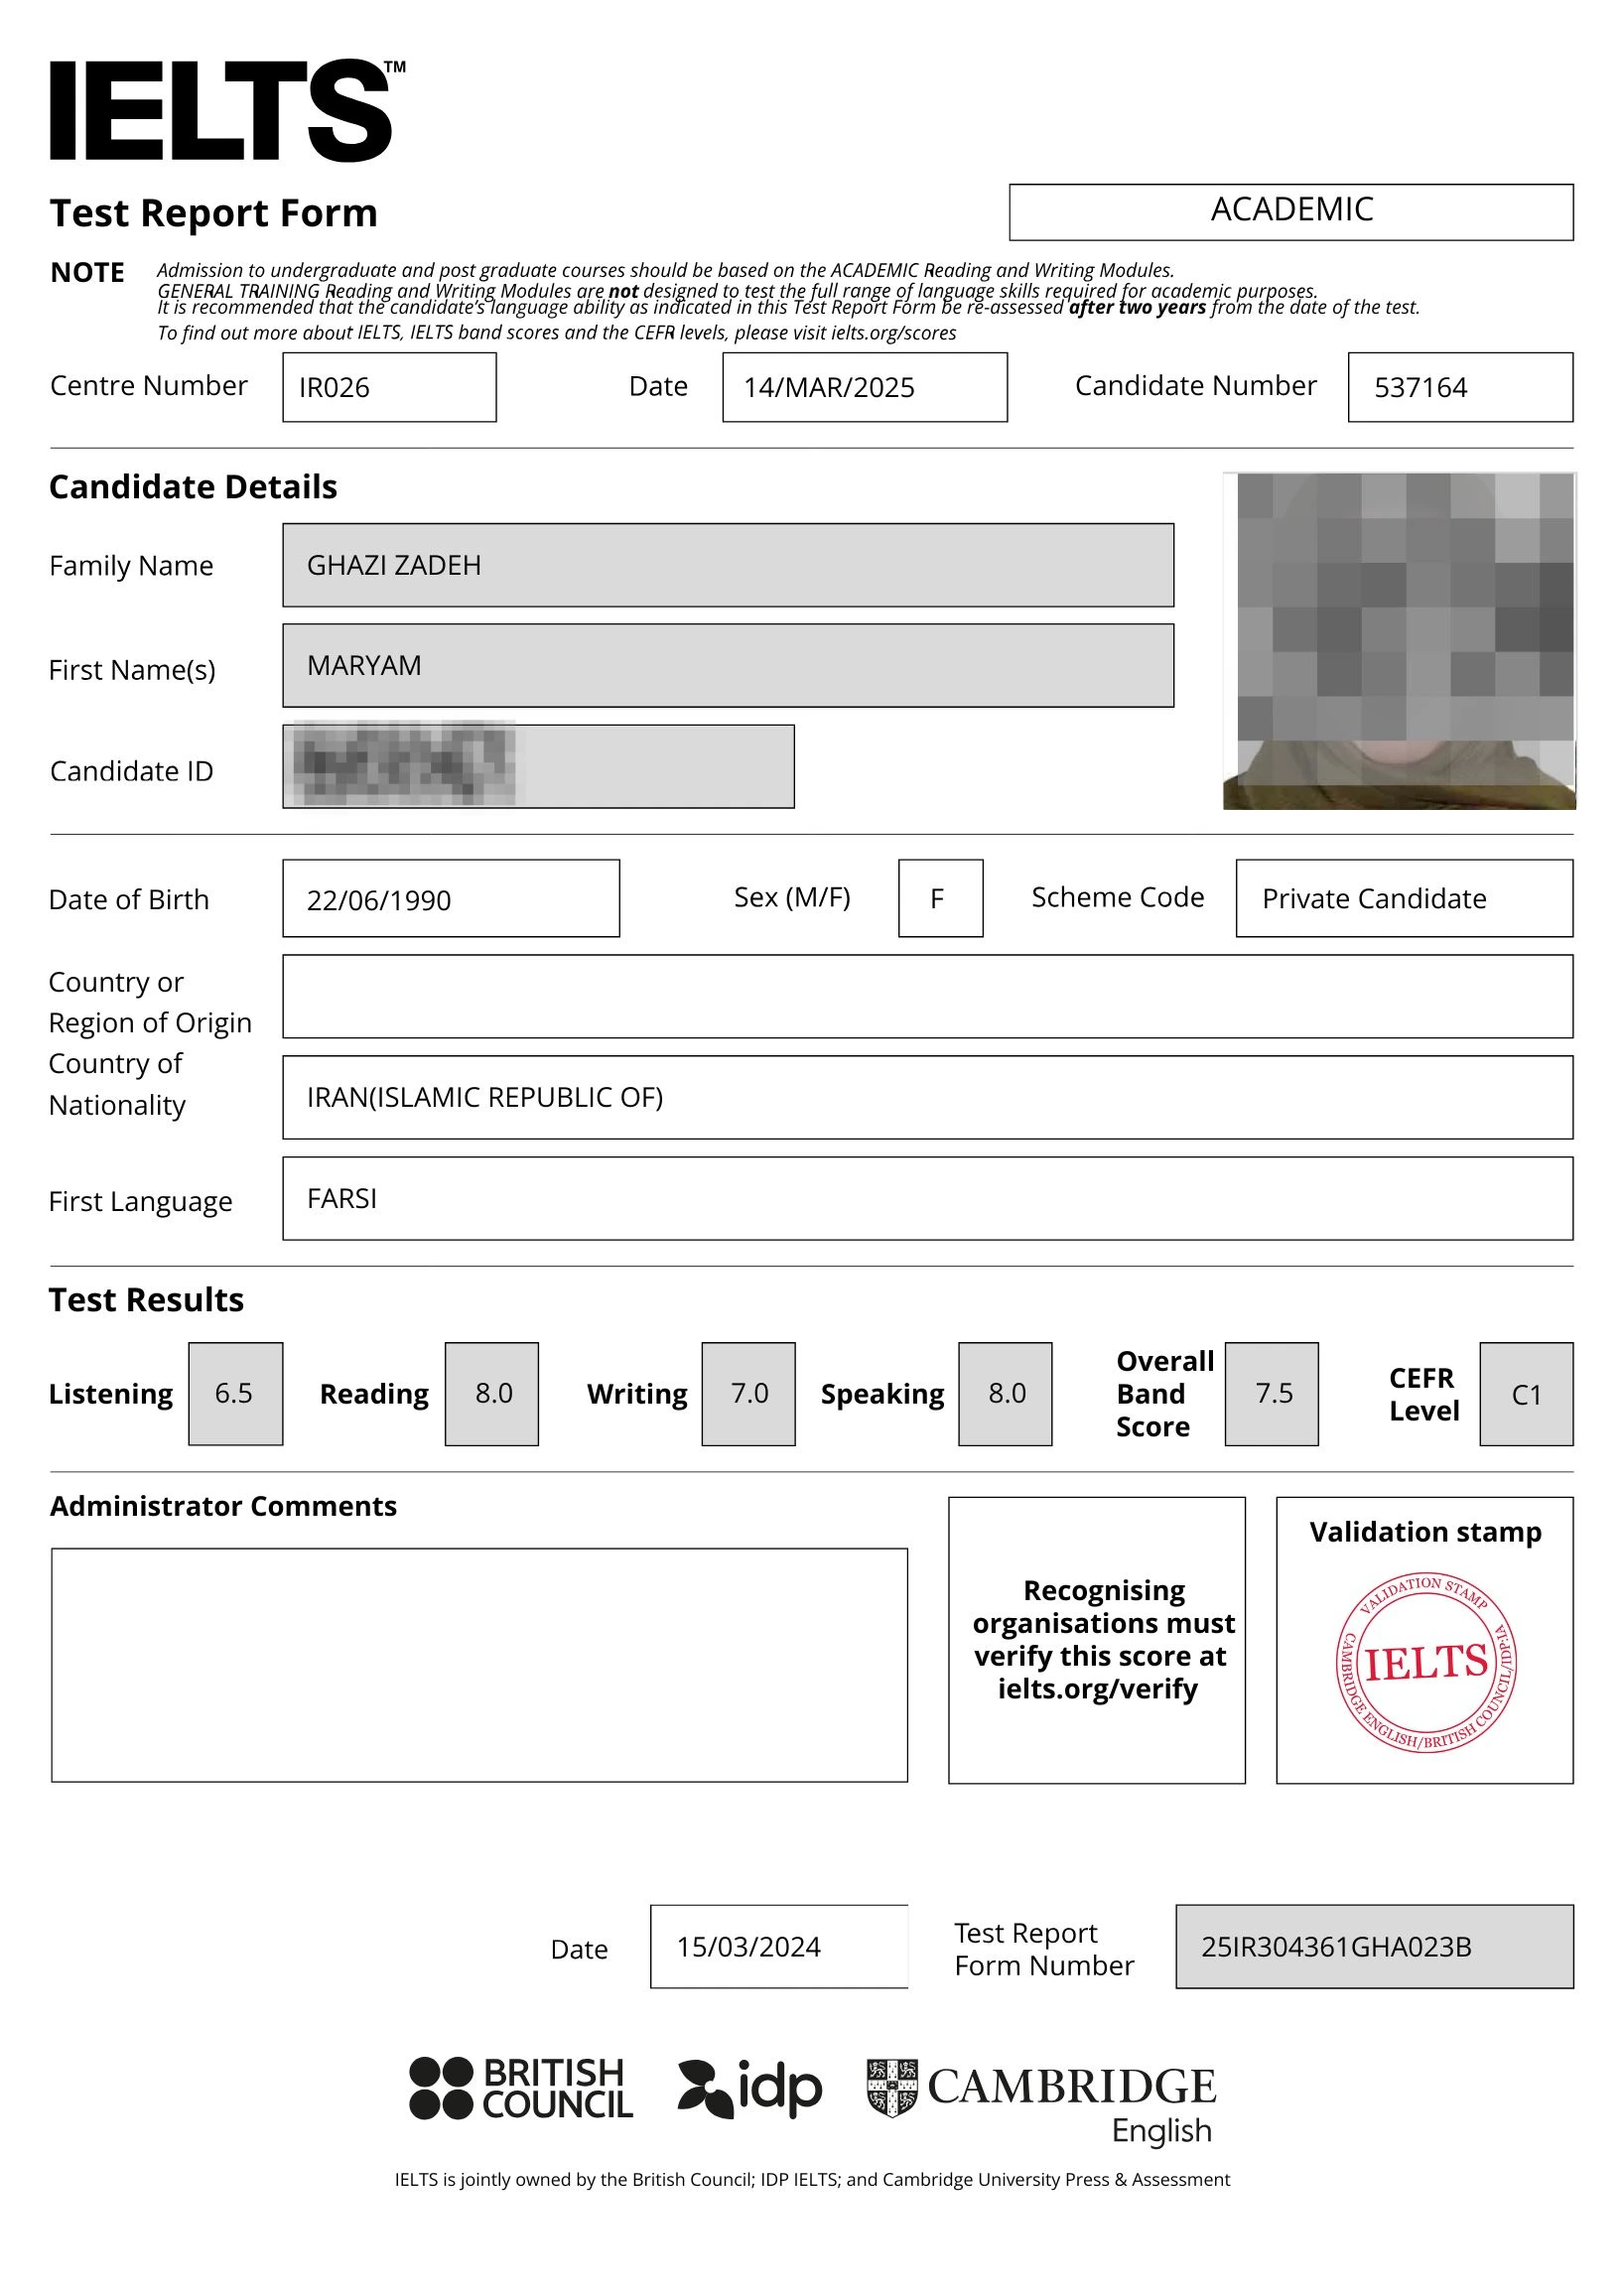Click the Sex (M/F) box

pyautogui.click(x=939, y=898)
